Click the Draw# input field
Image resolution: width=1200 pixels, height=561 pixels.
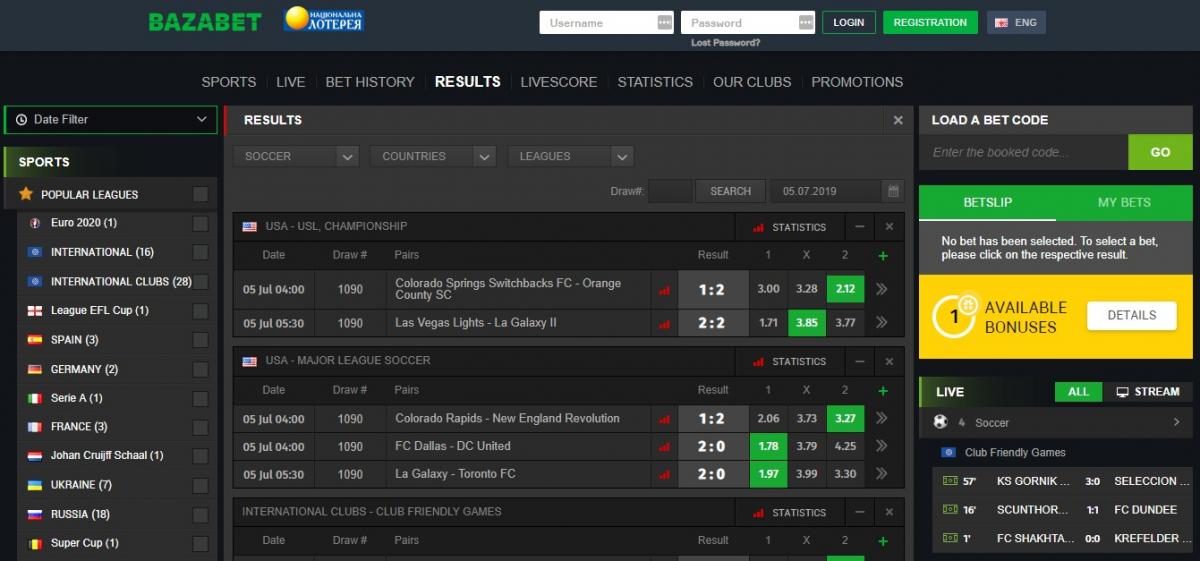670,191
